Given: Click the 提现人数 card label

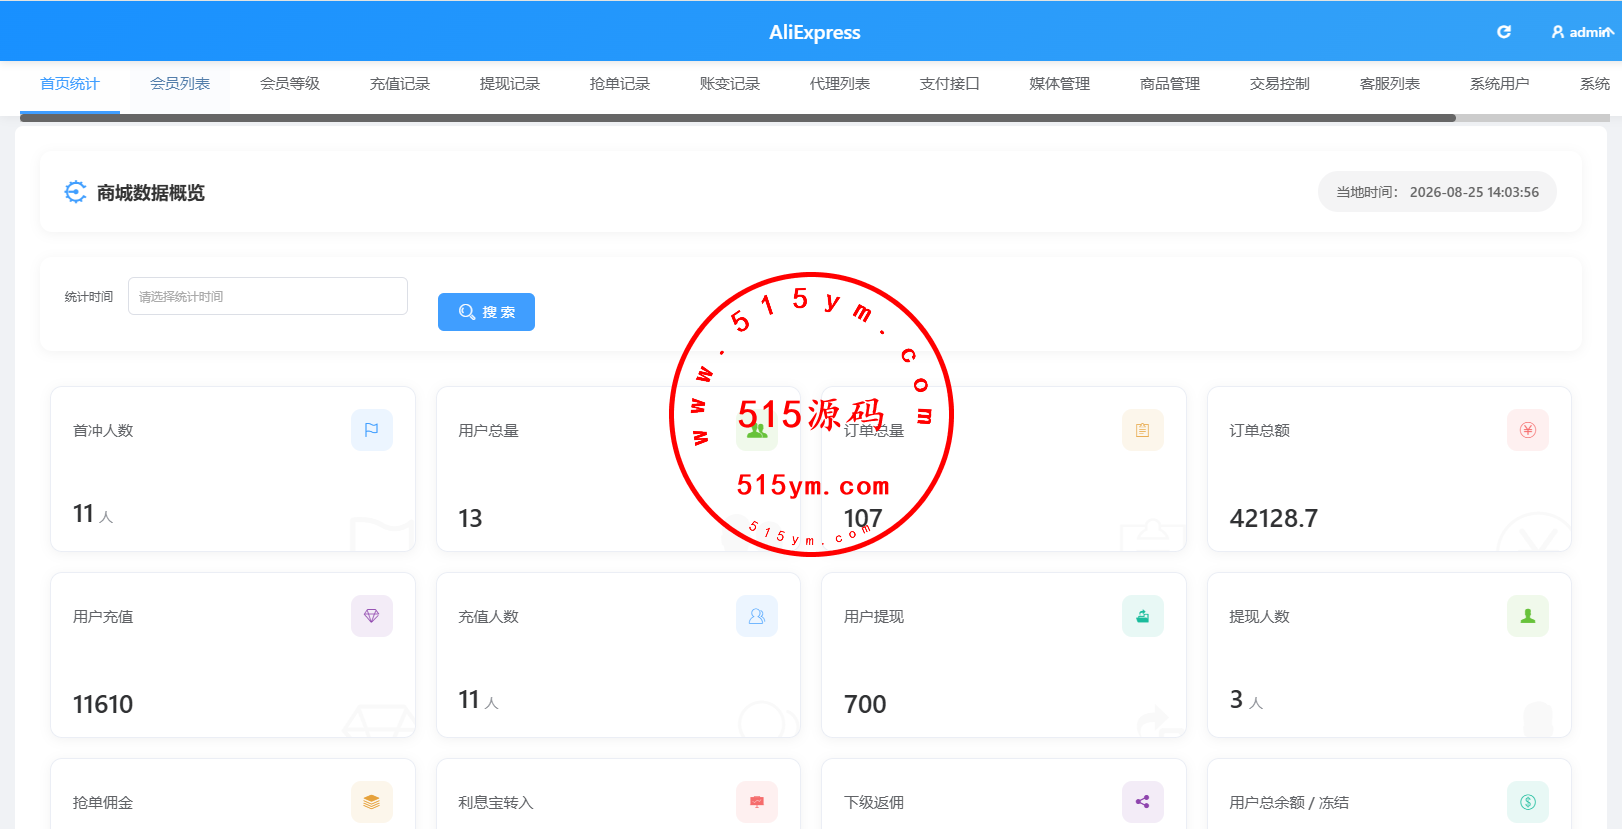Looking at the screenshot, I should tap(1260, 617).
